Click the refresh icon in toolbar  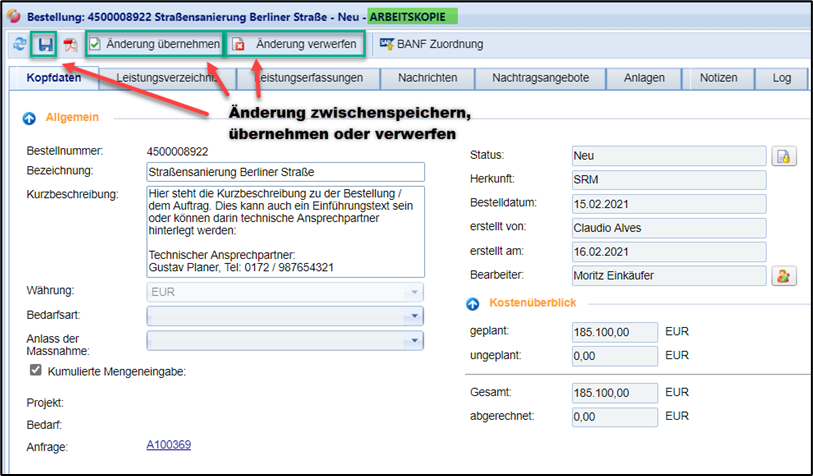tap(19, 45)
